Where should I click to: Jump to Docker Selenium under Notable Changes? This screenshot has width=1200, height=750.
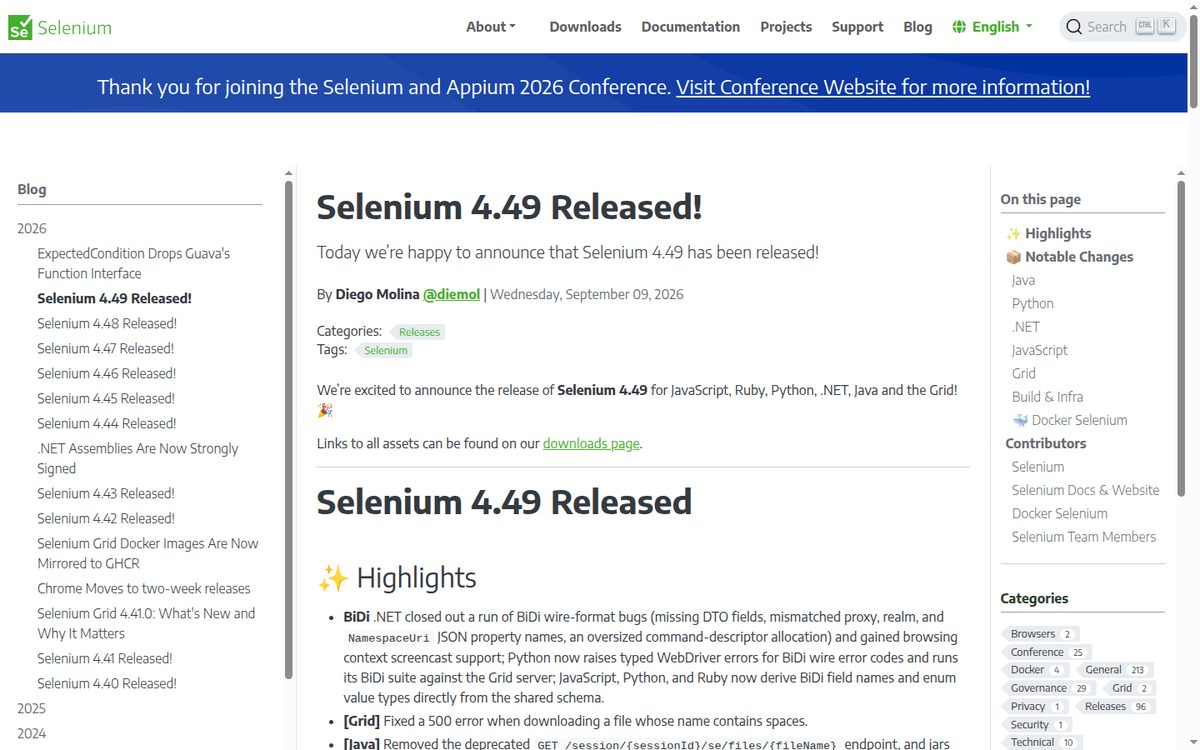(1070, 420)
